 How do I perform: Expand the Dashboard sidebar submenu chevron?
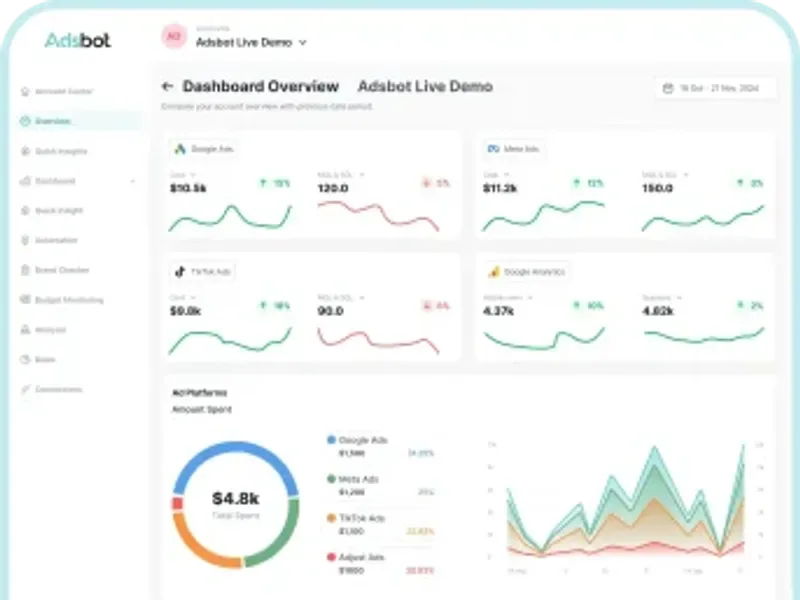click(x=133, y=181)
